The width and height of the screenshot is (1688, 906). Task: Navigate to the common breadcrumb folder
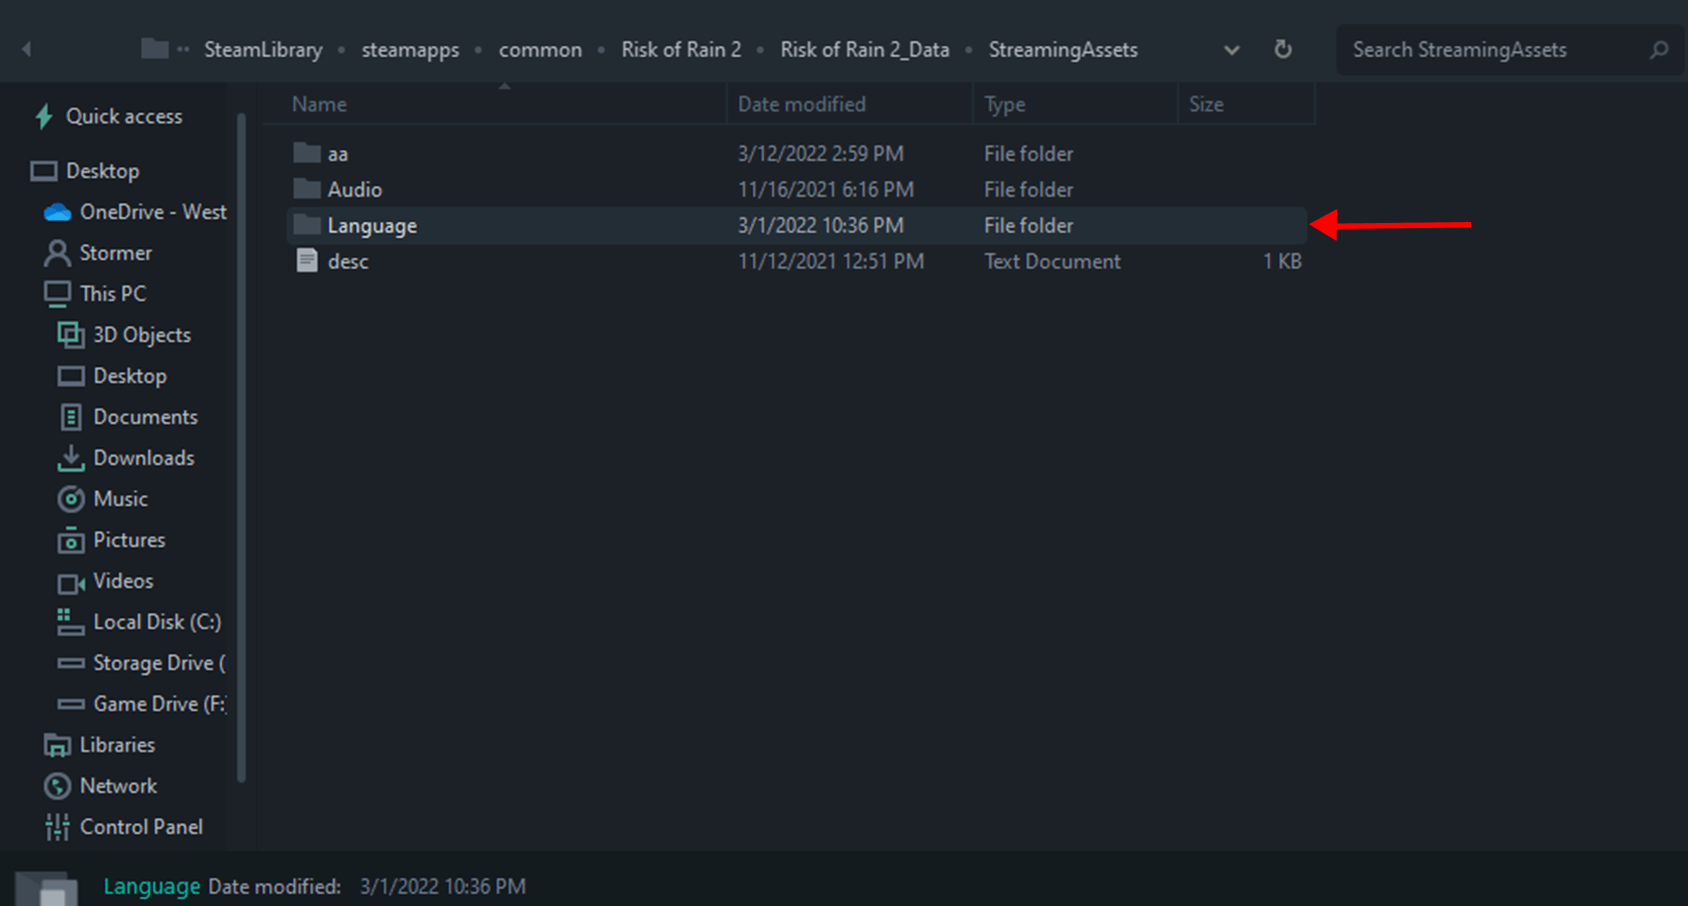[540, 49]
